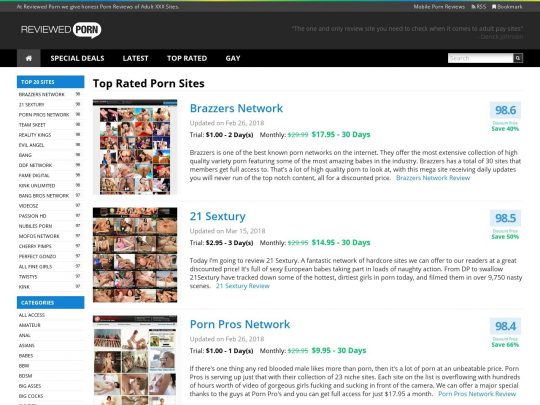Click the Reviewed site logo
This screenshot has width=540, height=405.
click(x=61, y=30)
